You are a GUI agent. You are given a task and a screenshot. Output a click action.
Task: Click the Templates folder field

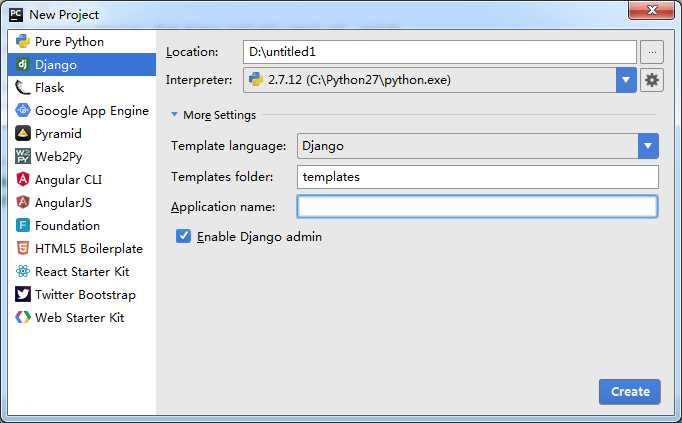(478, 177)
